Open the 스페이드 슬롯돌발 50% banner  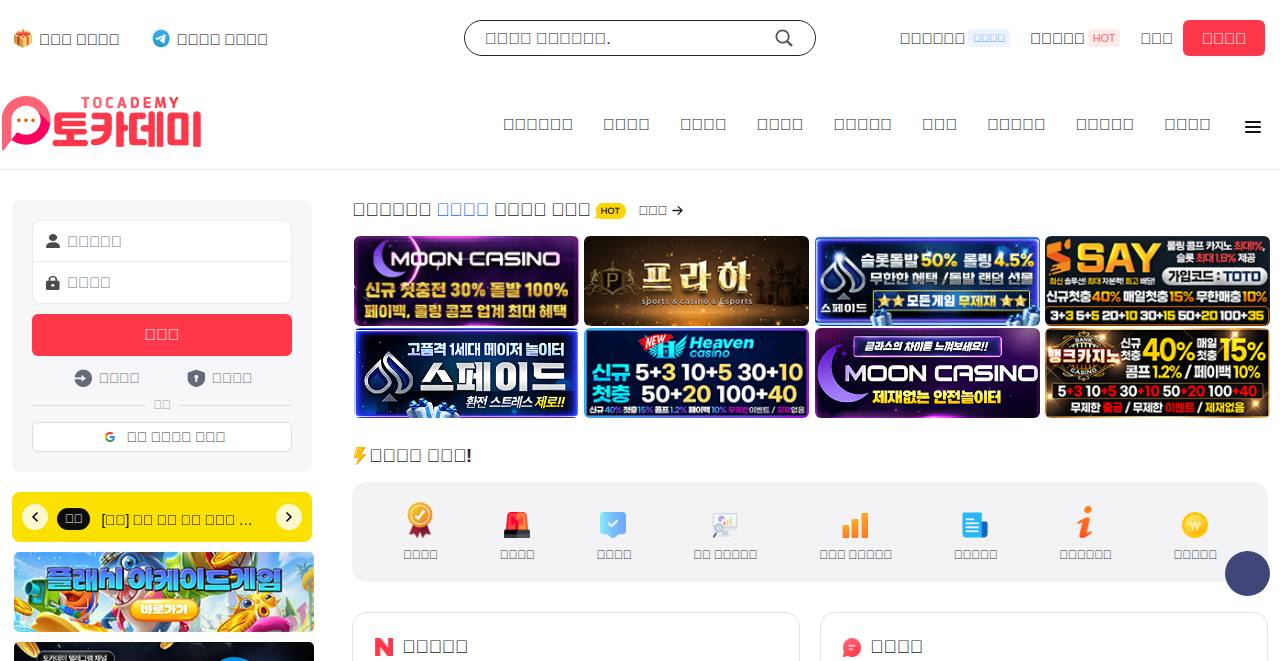coord(927,281)
